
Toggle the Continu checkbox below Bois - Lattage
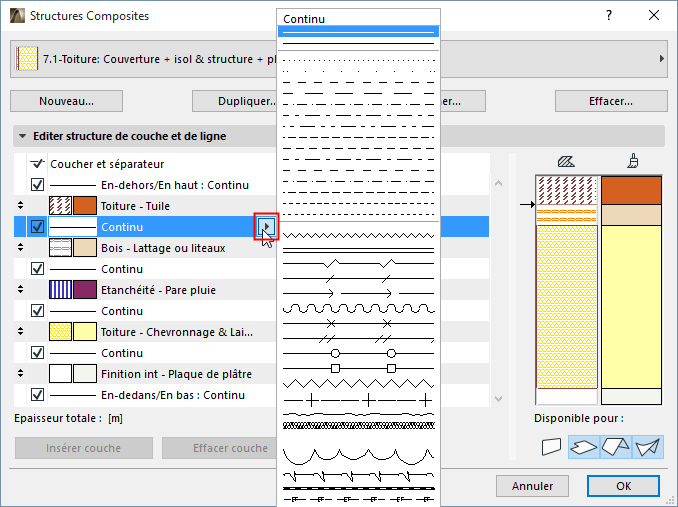37,268
